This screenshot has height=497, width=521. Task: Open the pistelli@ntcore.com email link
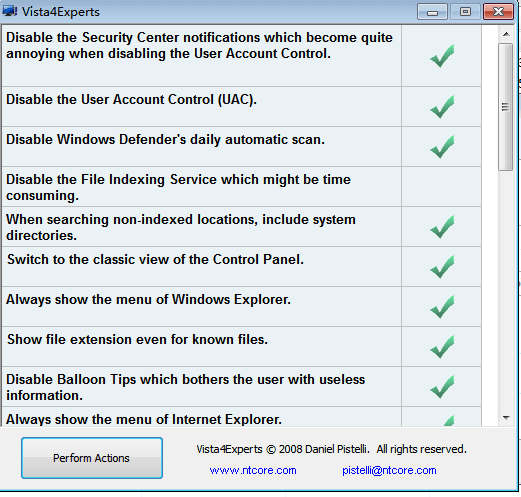coord(389,470)
